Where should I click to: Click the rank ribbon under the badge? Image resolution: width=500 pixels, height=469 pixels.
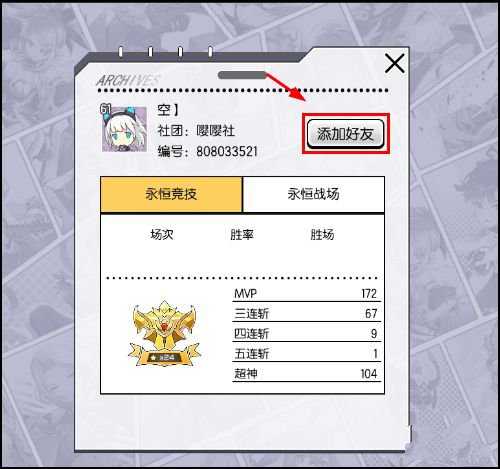(x=164, y=356)
